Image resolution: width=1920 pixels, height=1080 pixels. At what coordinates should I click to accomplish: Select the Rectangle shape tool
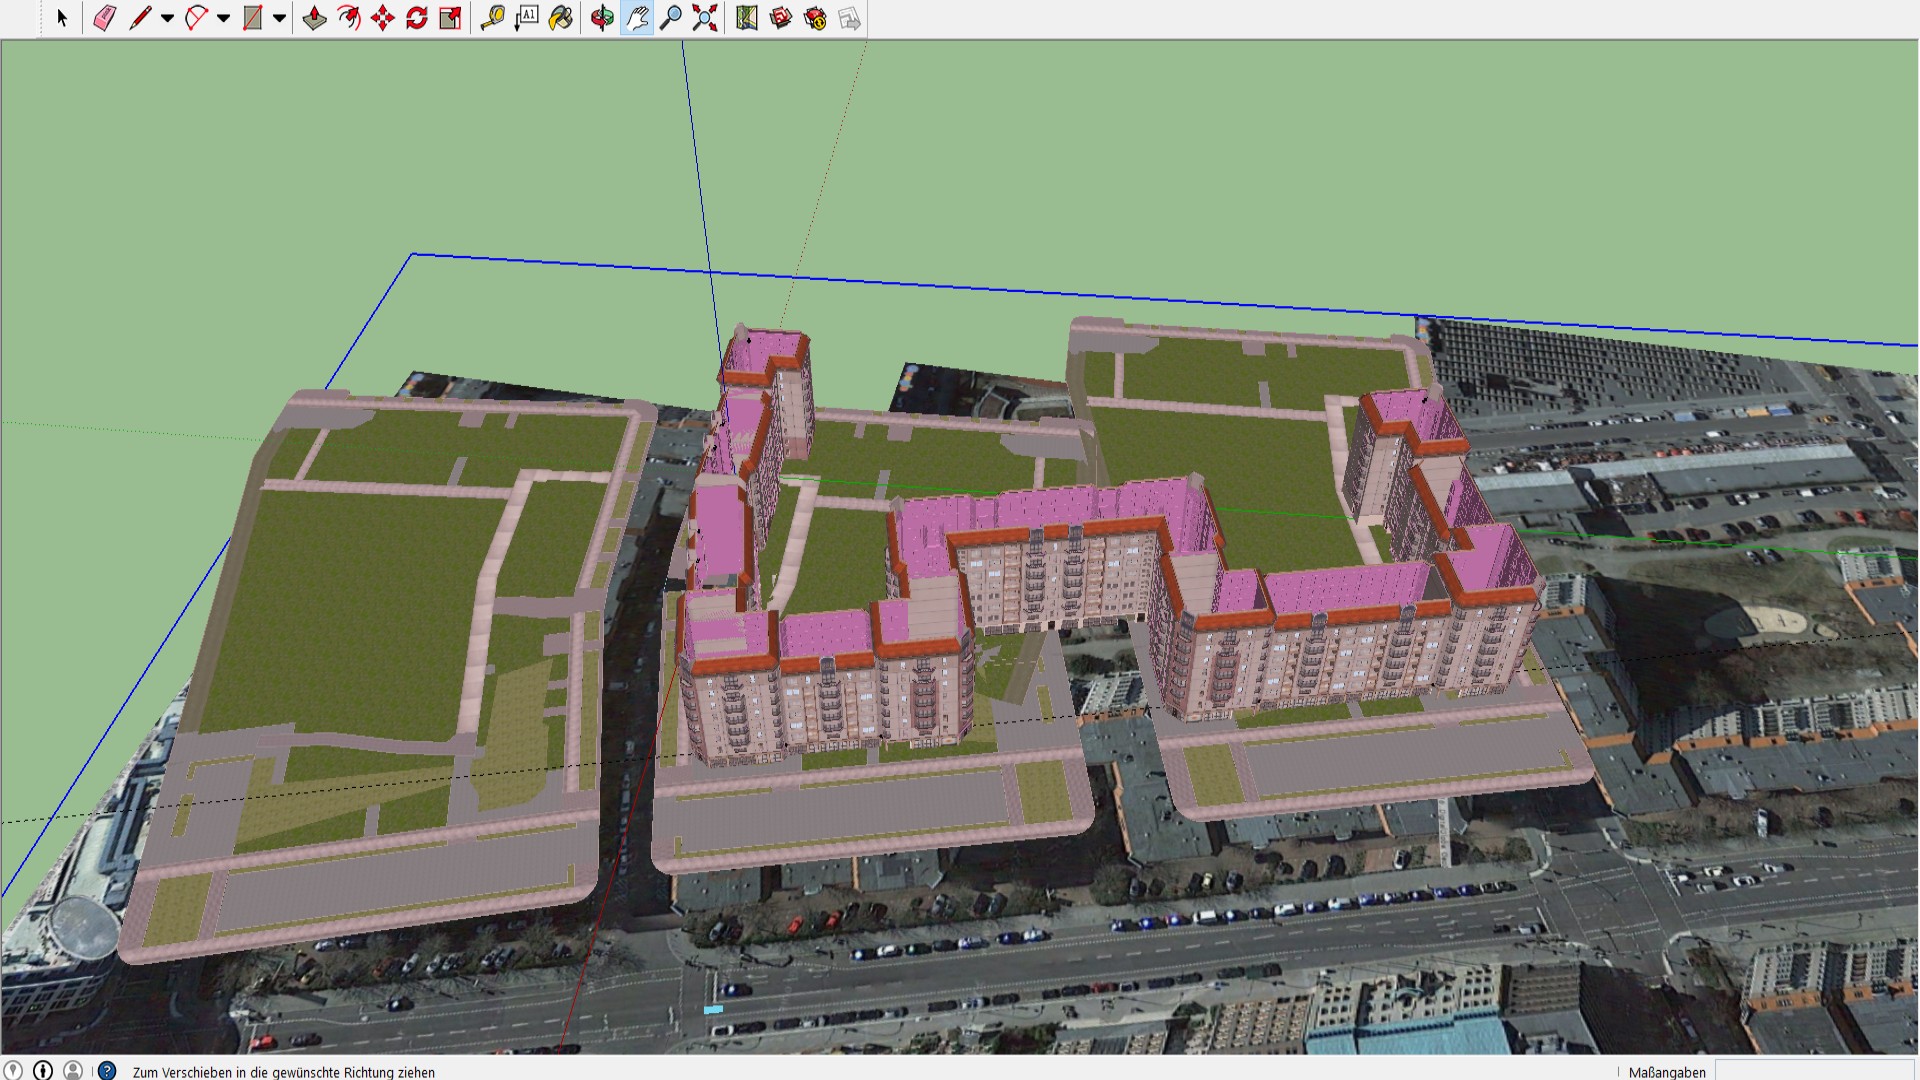tap(252, 18)
